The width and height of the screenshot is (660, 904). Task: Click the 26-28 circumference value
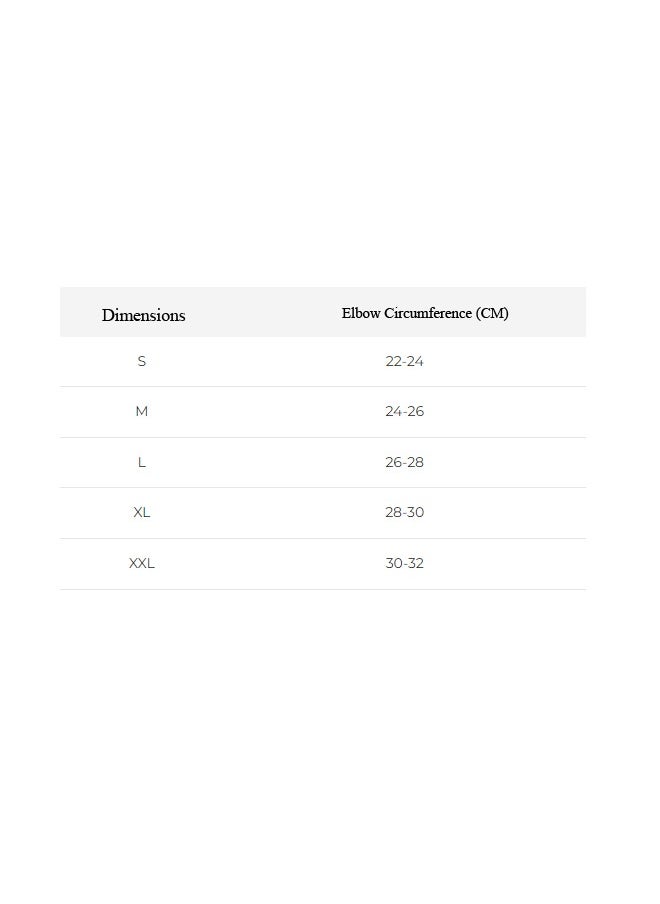click(404, 462)
